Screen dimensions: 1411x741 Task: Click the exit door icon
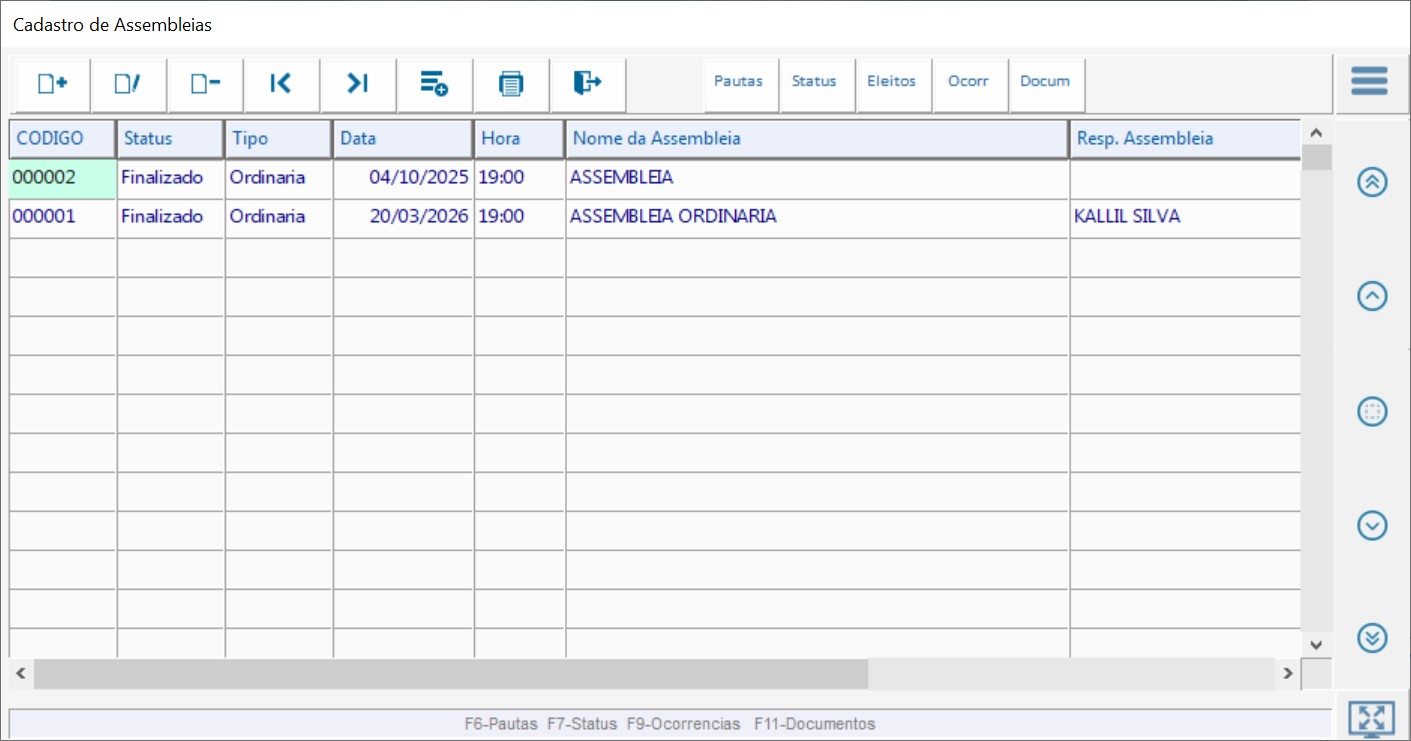point(588,84)
